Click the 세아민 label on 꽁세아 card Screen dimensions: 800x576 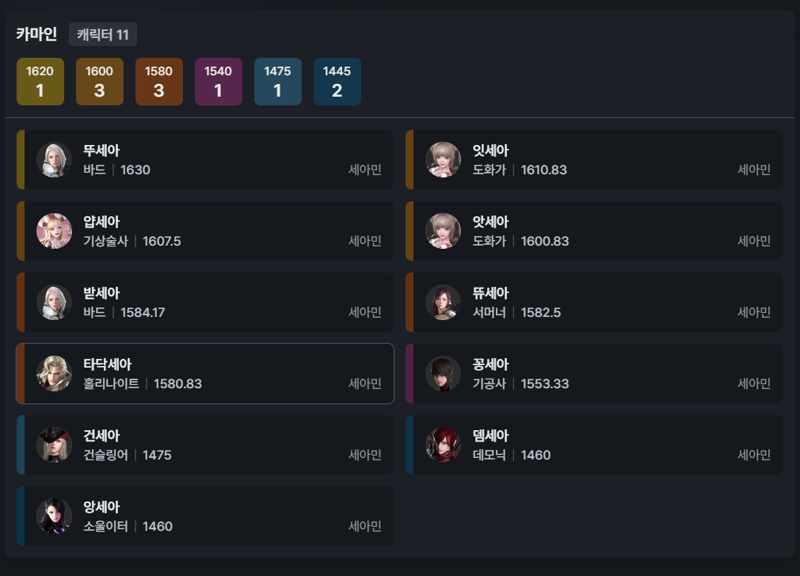point(754,384)
